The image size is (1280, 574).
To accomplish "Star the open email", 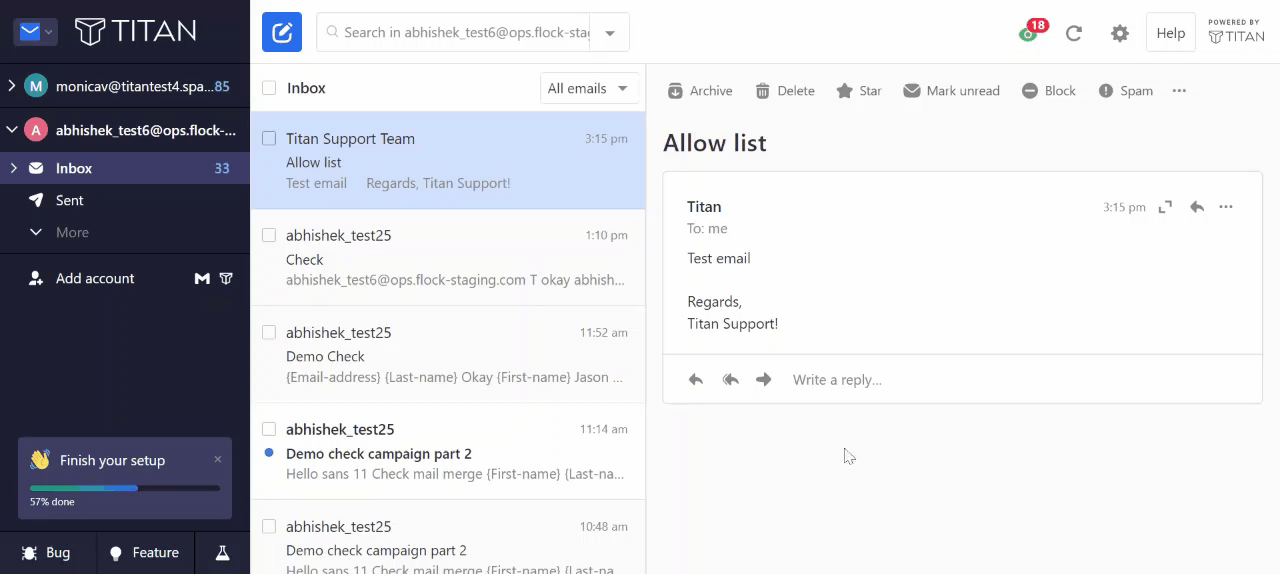I will point(858,91).
